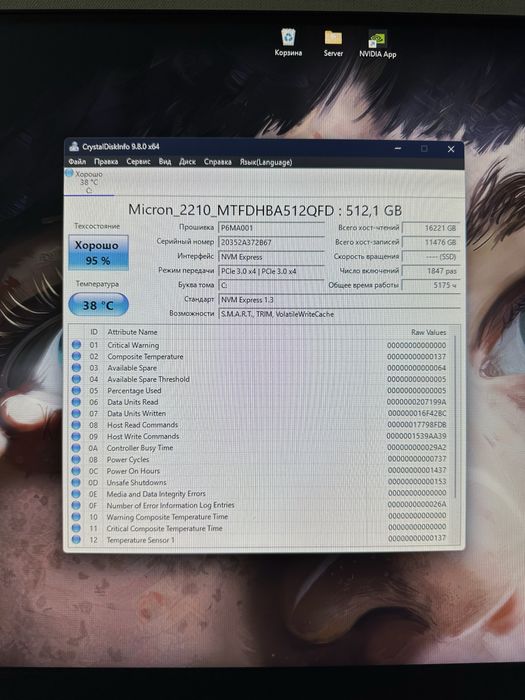This screenshot has height=700, width=525.
Task: Select the Composite Temperature attribute text
Action: [145, 357]
